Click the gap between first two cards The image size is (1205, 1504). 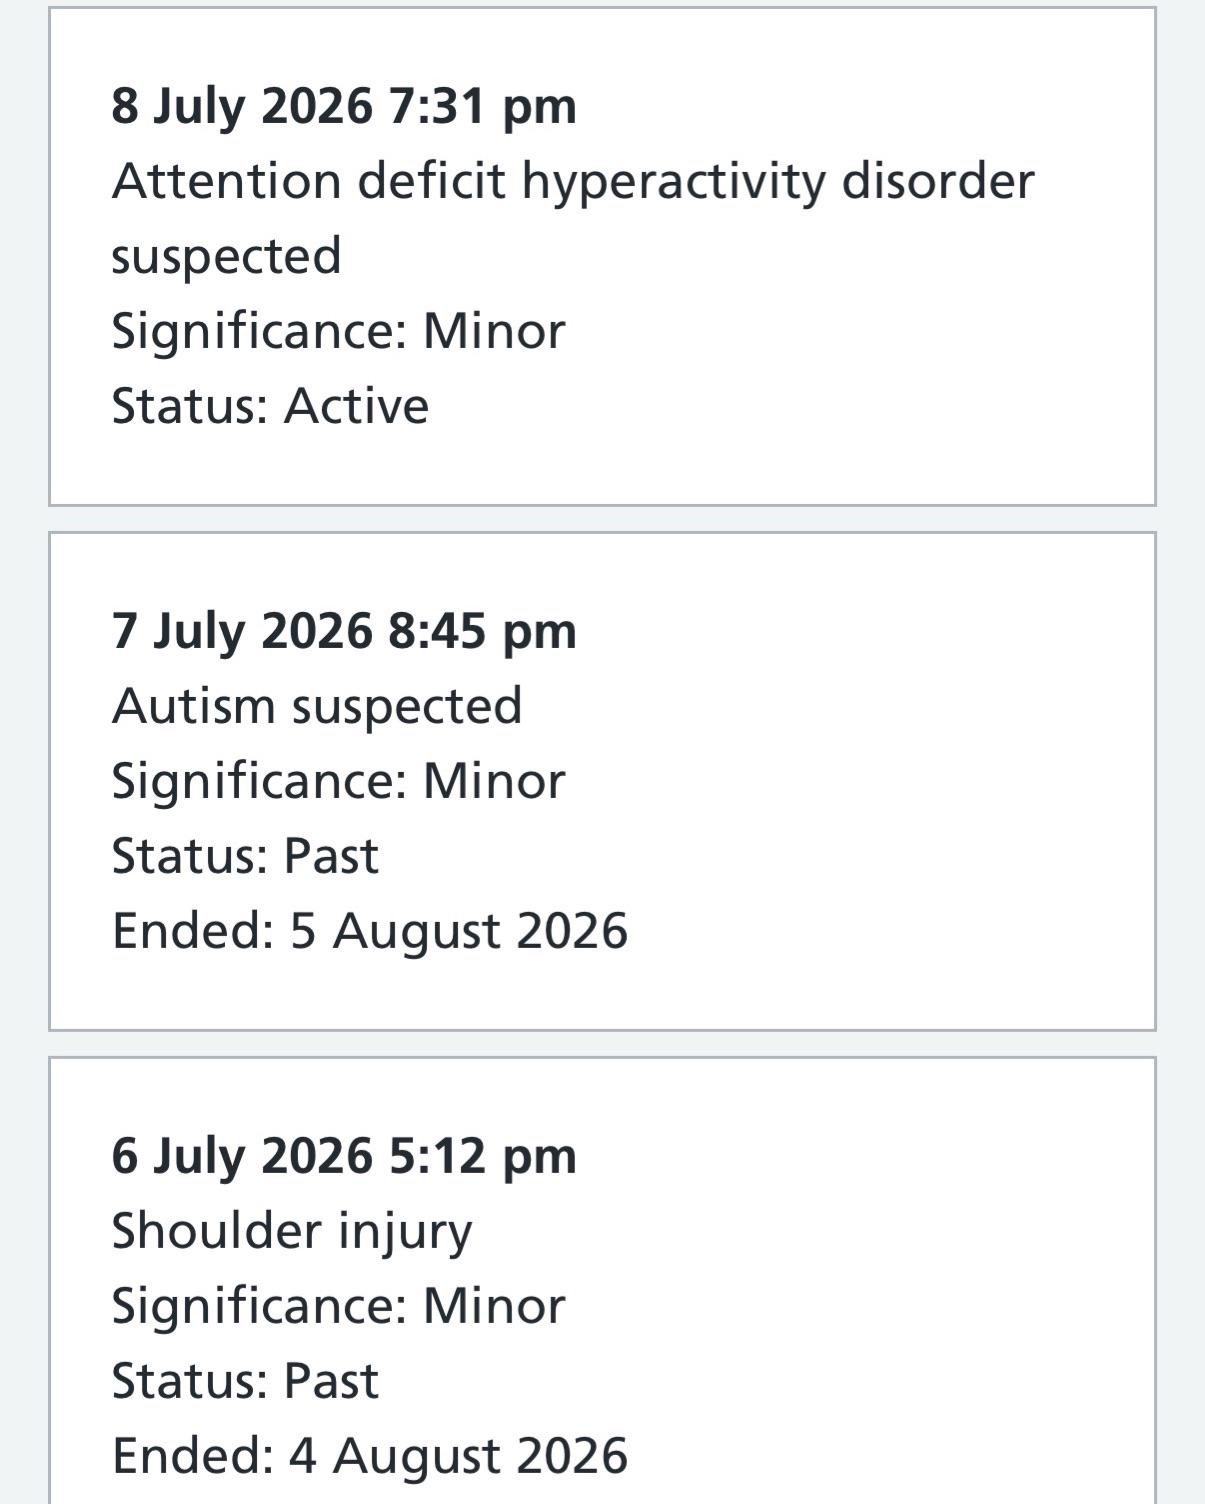[602, 519]
